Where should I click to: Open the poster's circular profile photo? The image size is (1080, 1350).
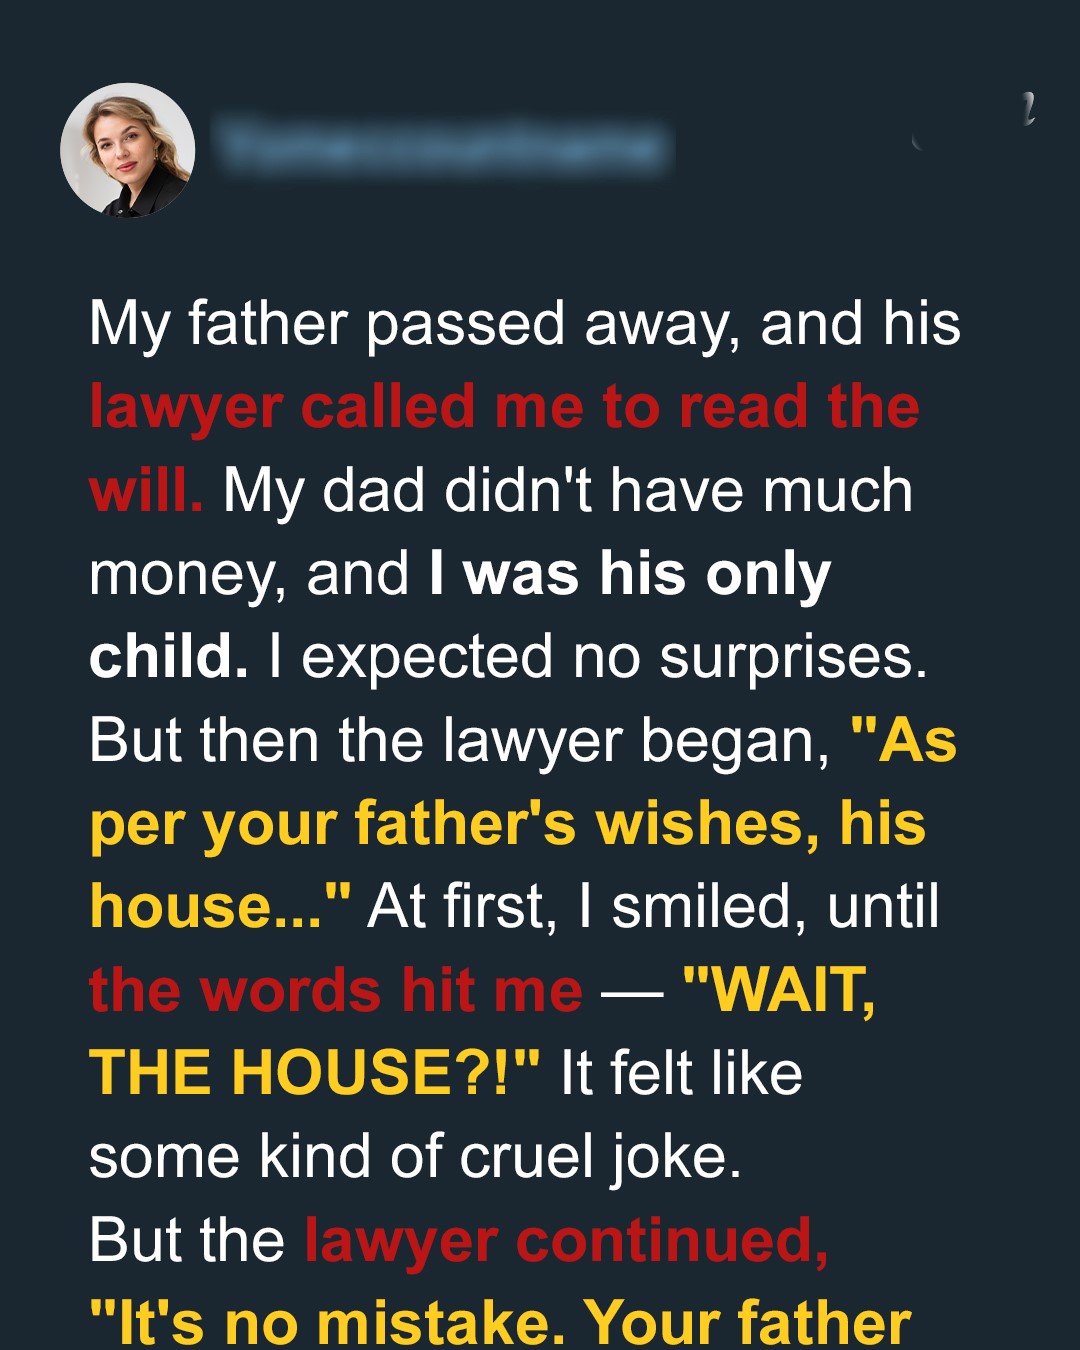pyautogui.click(x=128, y=150)
